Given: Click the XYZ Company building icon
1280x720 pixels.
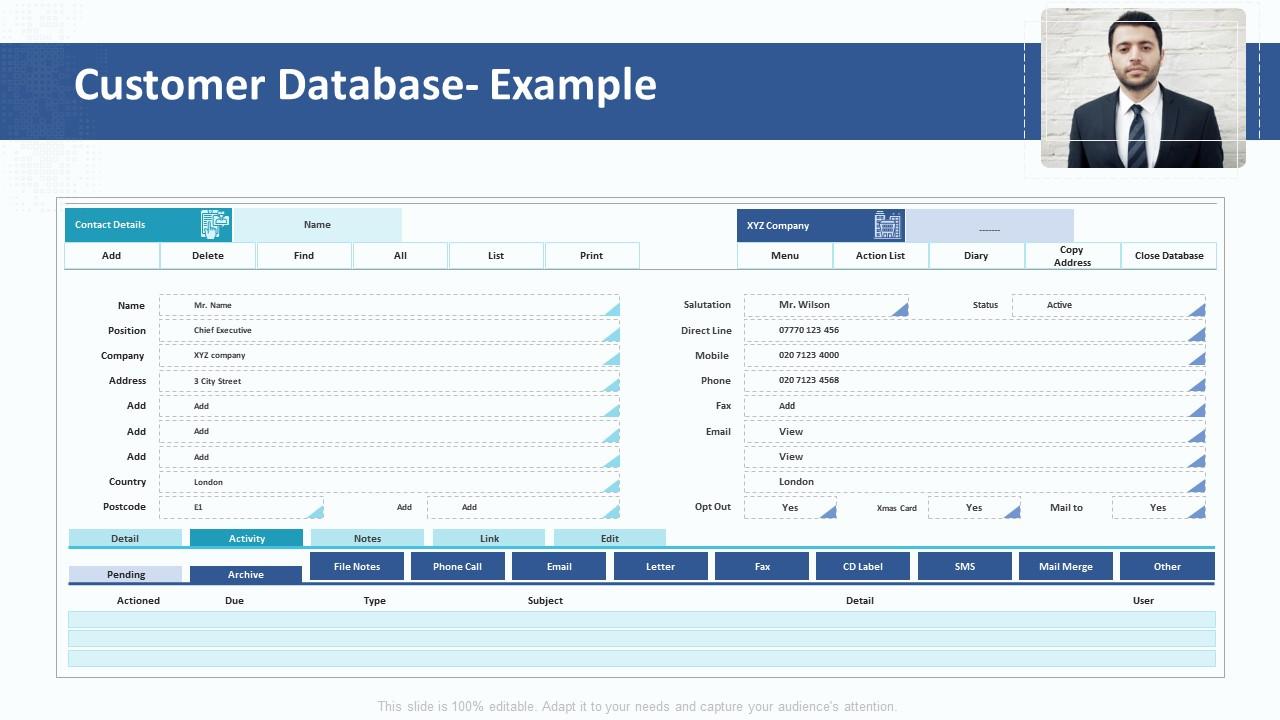Looking at the screenshot, I should 887,225.
